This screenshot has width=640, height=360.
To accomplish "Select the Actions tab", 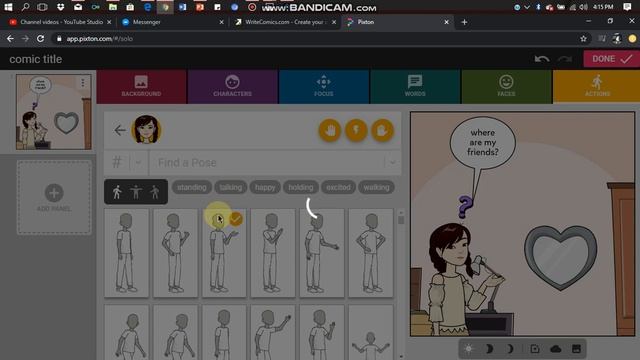I will [x=597, y=87].
